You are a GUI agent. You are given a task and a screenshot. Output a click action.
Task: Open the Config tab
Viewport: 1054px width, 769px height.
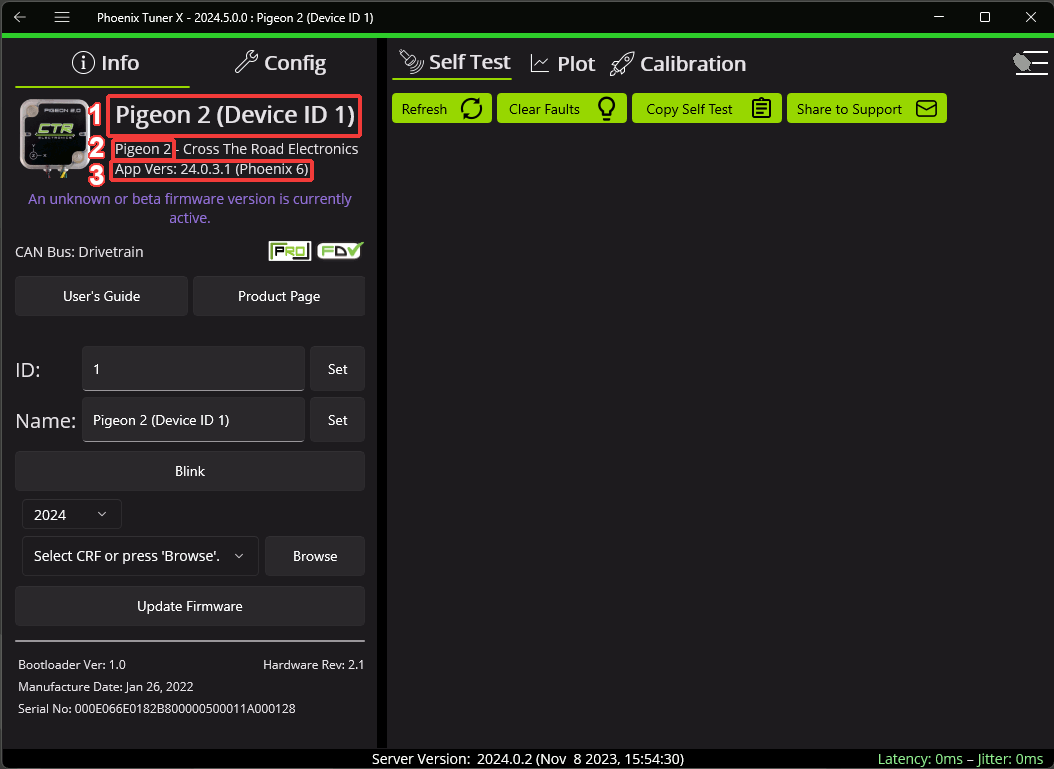coord(280,63)
